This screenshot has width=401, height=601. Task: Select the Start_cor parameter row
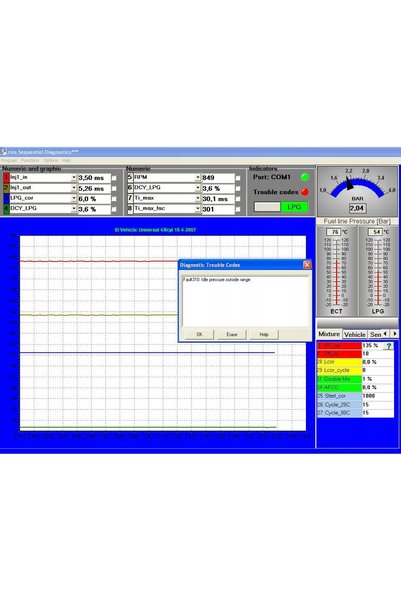(x=355, y=396)
